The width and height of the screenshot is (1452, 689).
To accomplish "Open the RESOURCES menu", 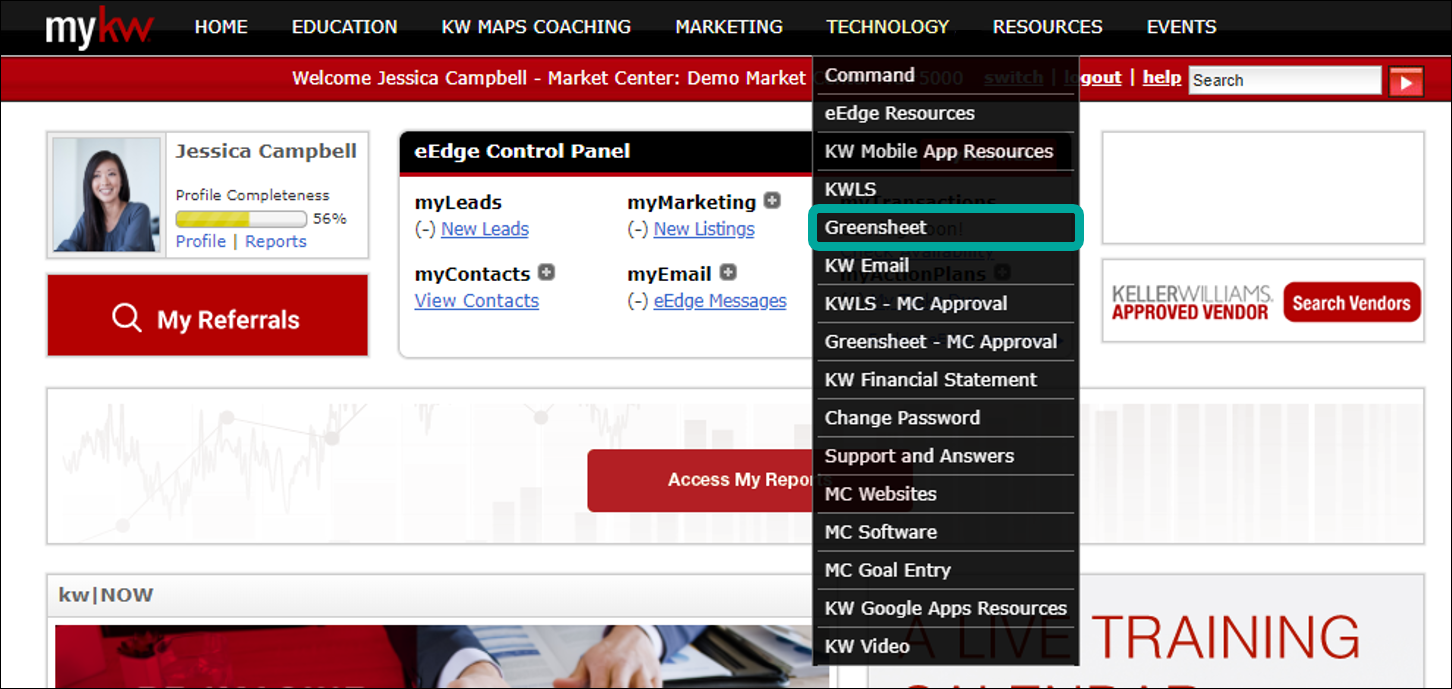I will point(1048,27).
